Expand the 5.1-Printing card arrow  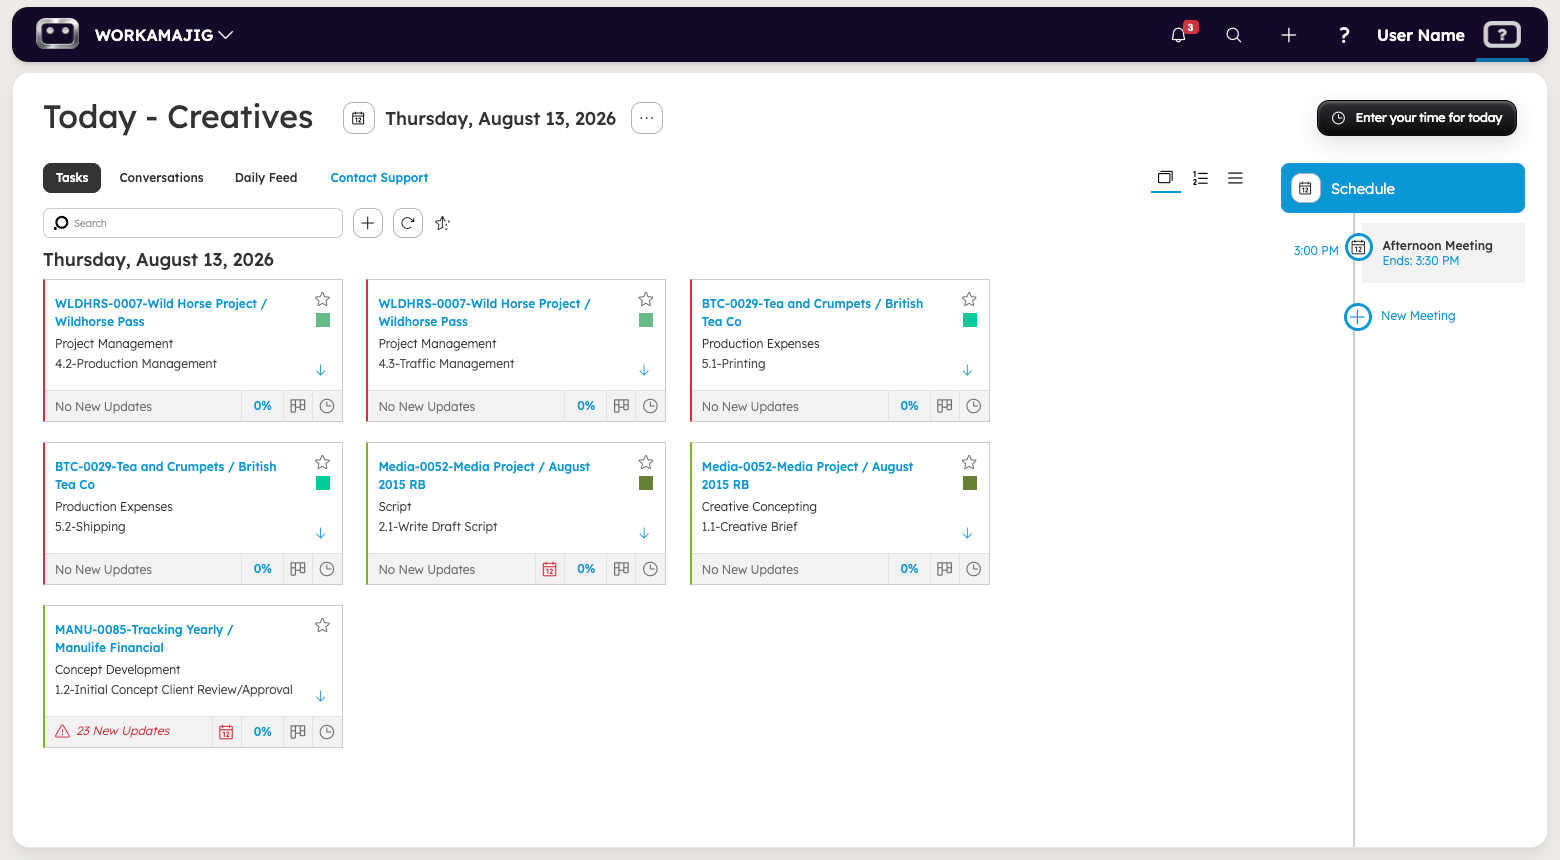pyautogui.click(x=967, y=370)
